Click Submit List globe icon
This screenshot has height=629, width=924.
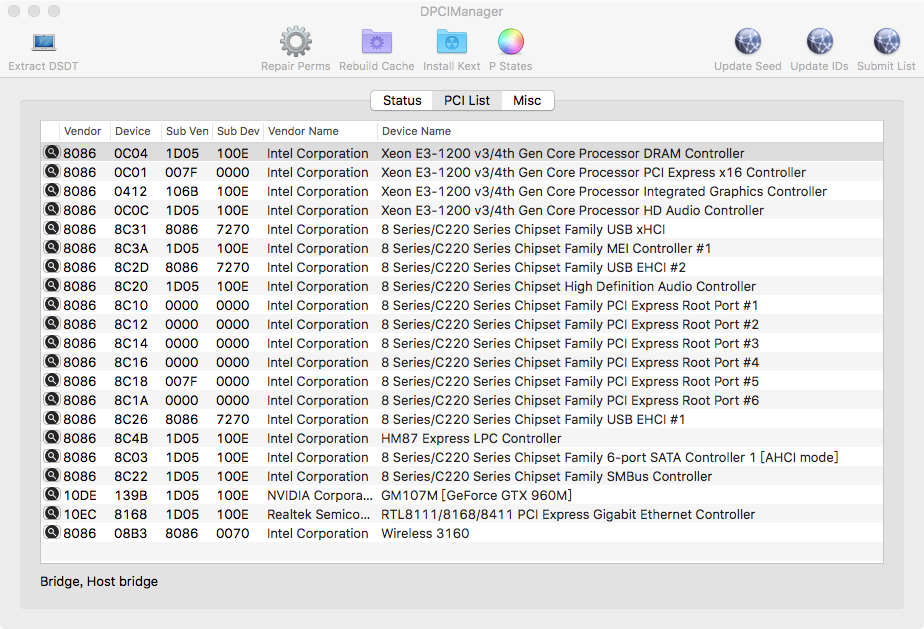coord(886,42)
